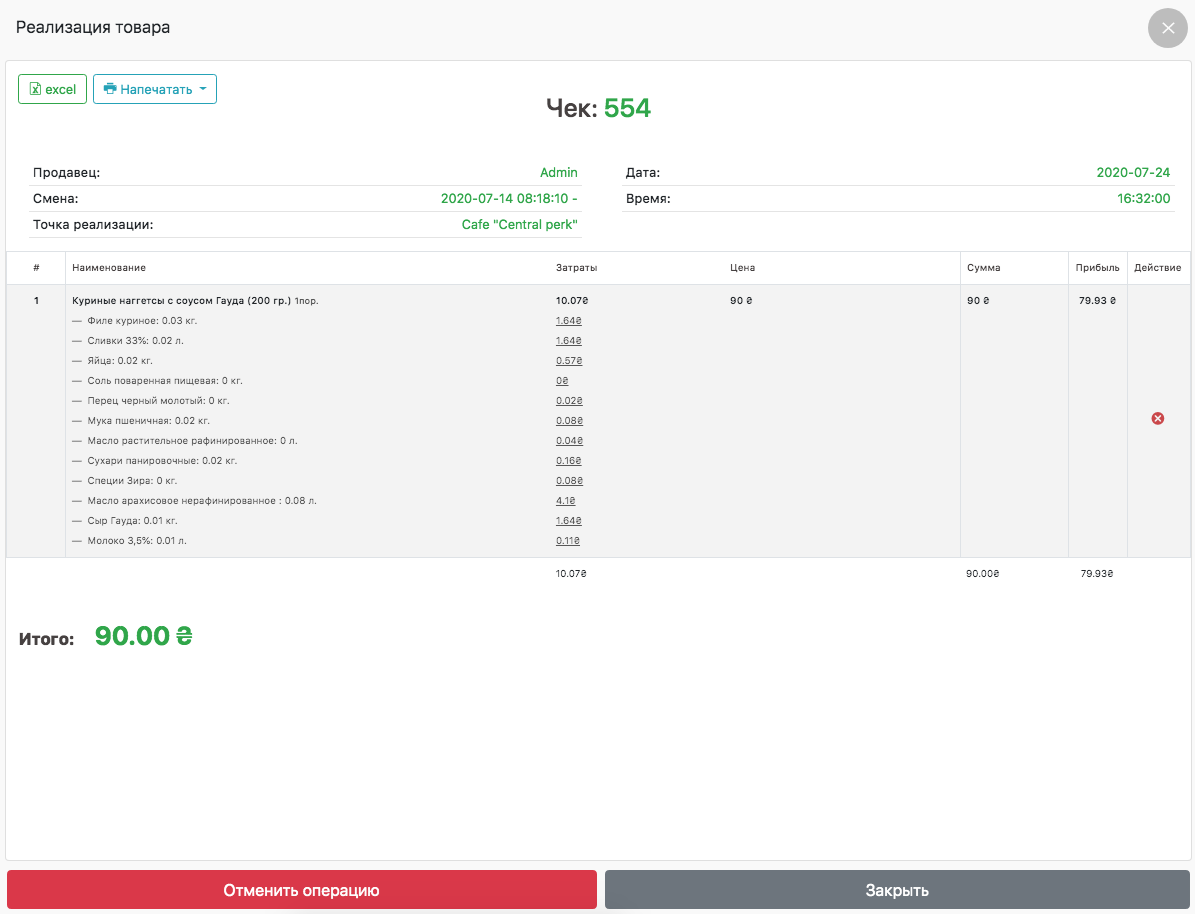Click the 0.04₴ cost for Масло растительное
Screen dimensions: 1195x914
(569, 441)
